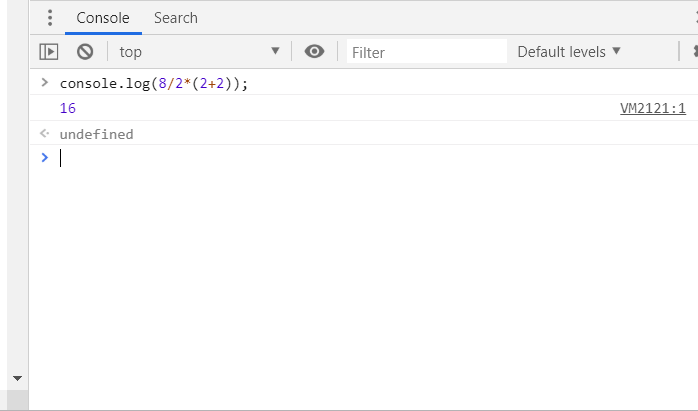Screen dimensions: 698x411
Task: Open console settings gear at toolbar edge
Action: point(693,51)
